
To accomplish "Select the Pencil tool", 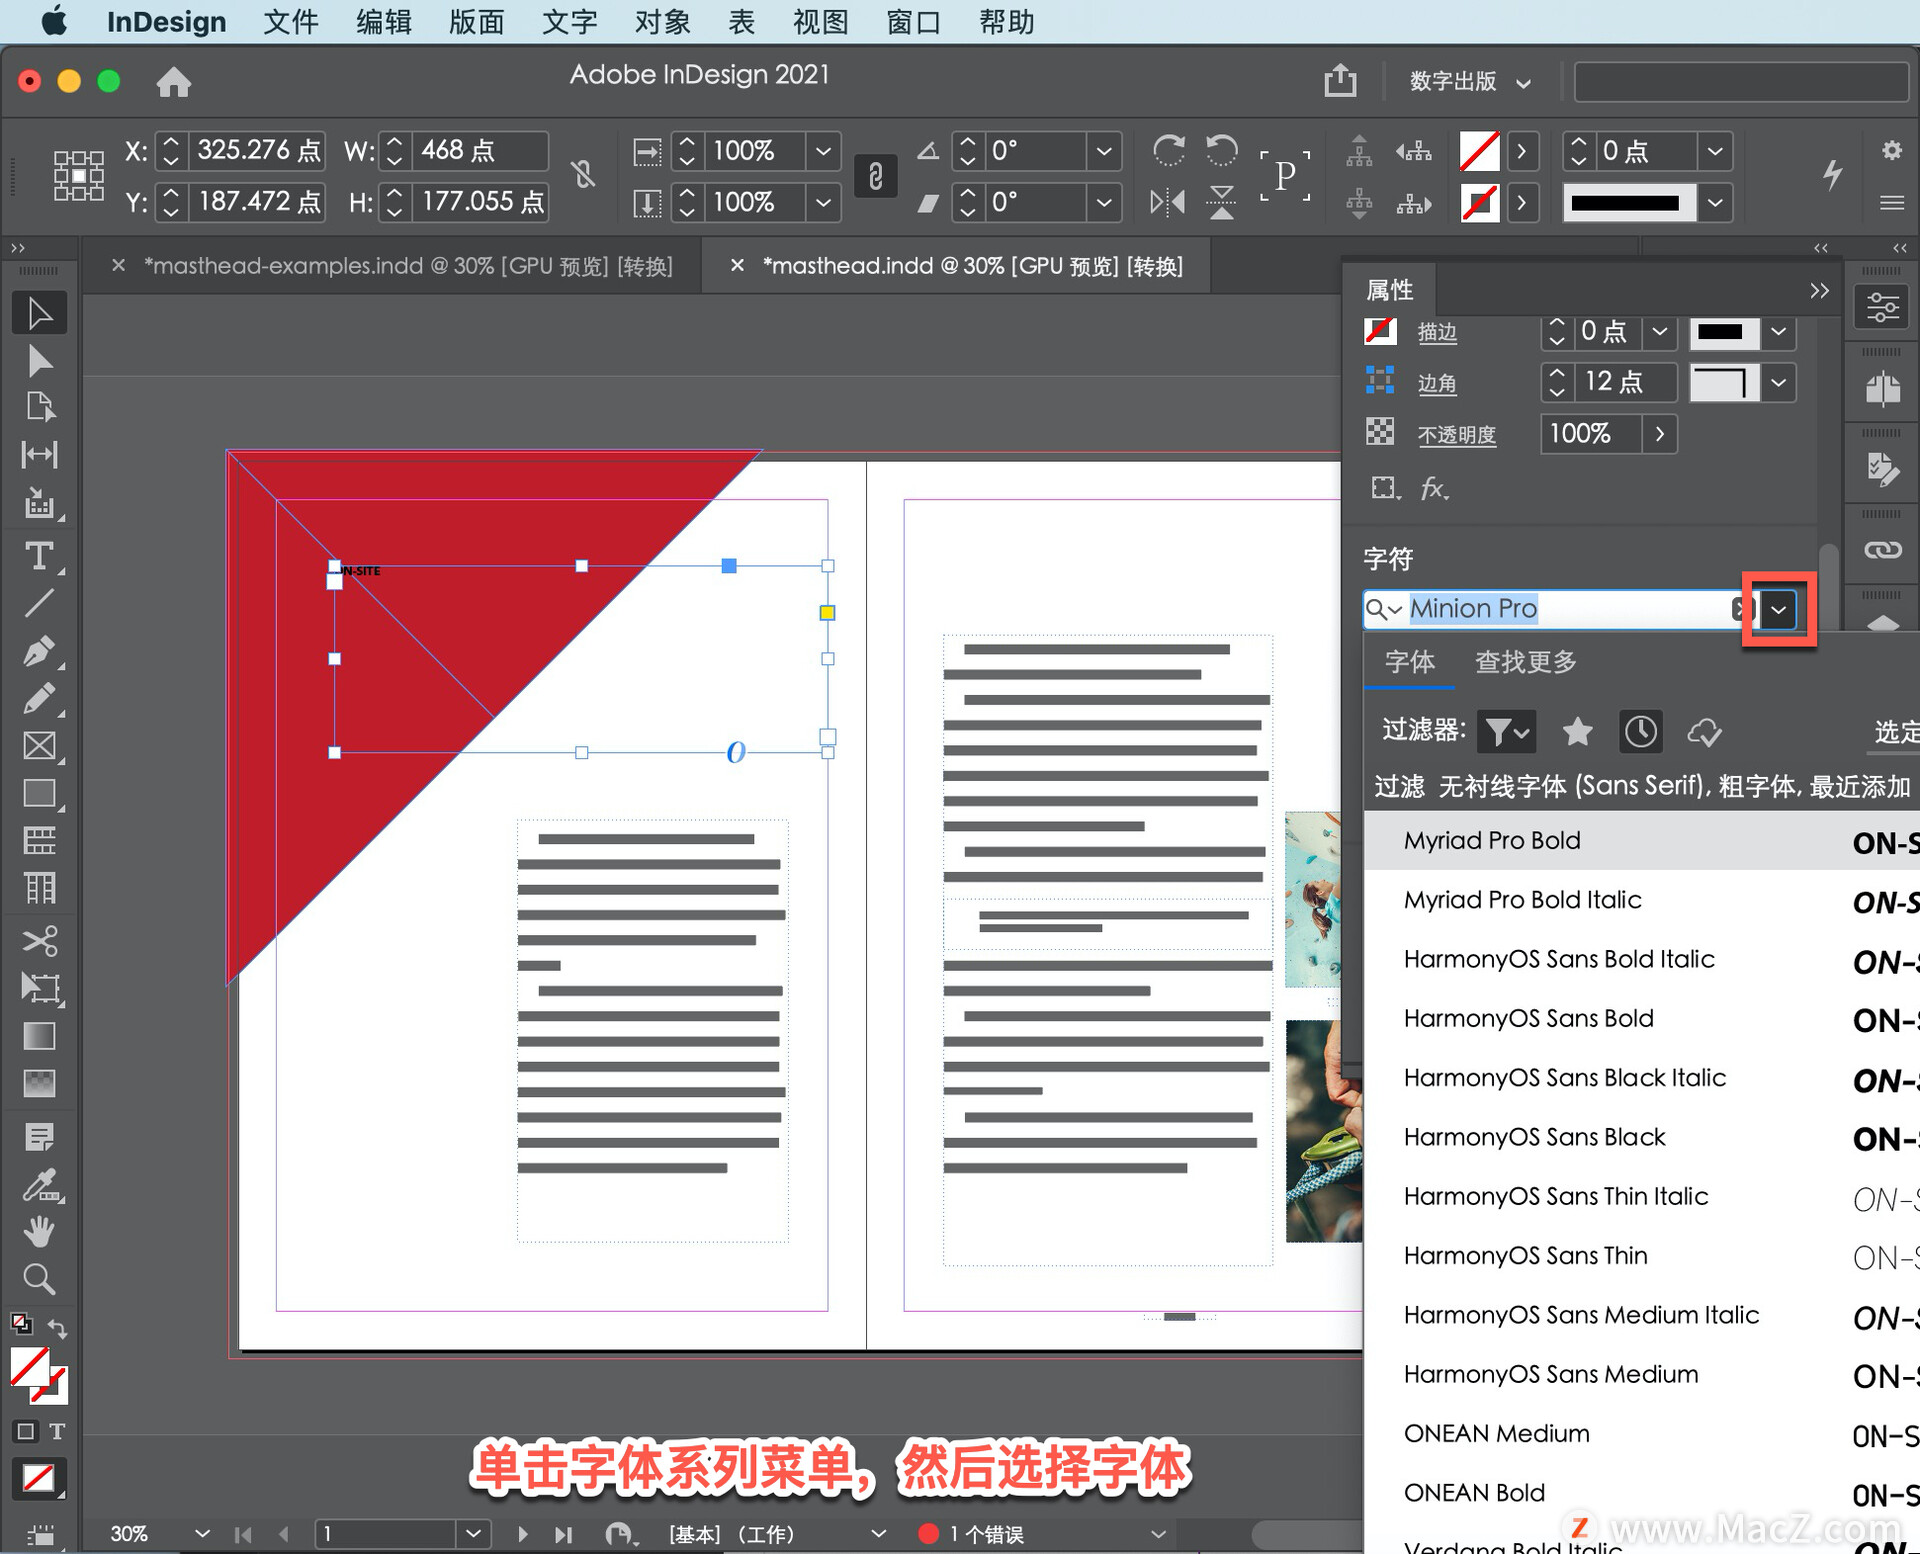I will (40, 698).
